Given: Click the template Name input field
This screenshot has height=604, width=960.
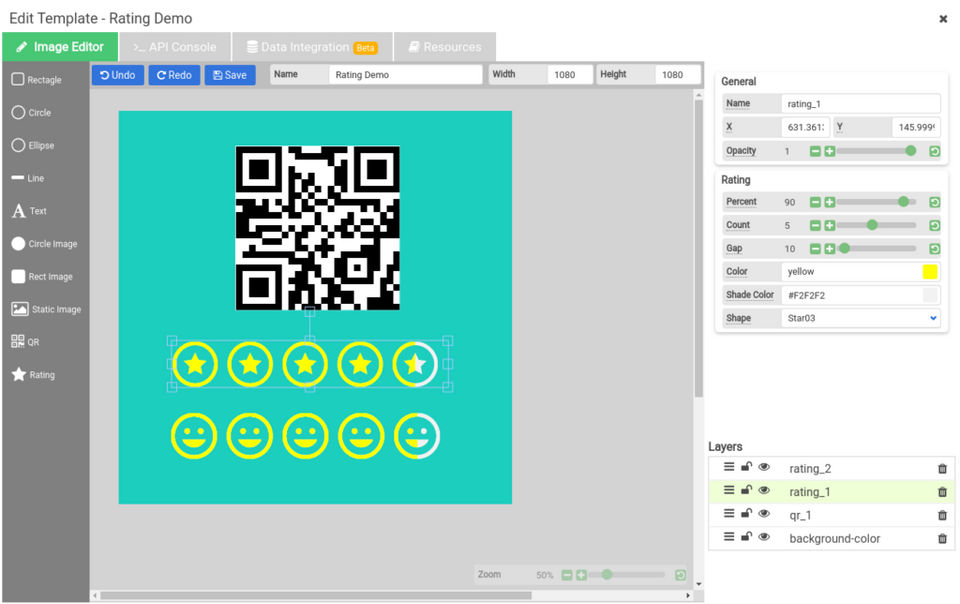Looking at the screenshot, I should point(405,75).
